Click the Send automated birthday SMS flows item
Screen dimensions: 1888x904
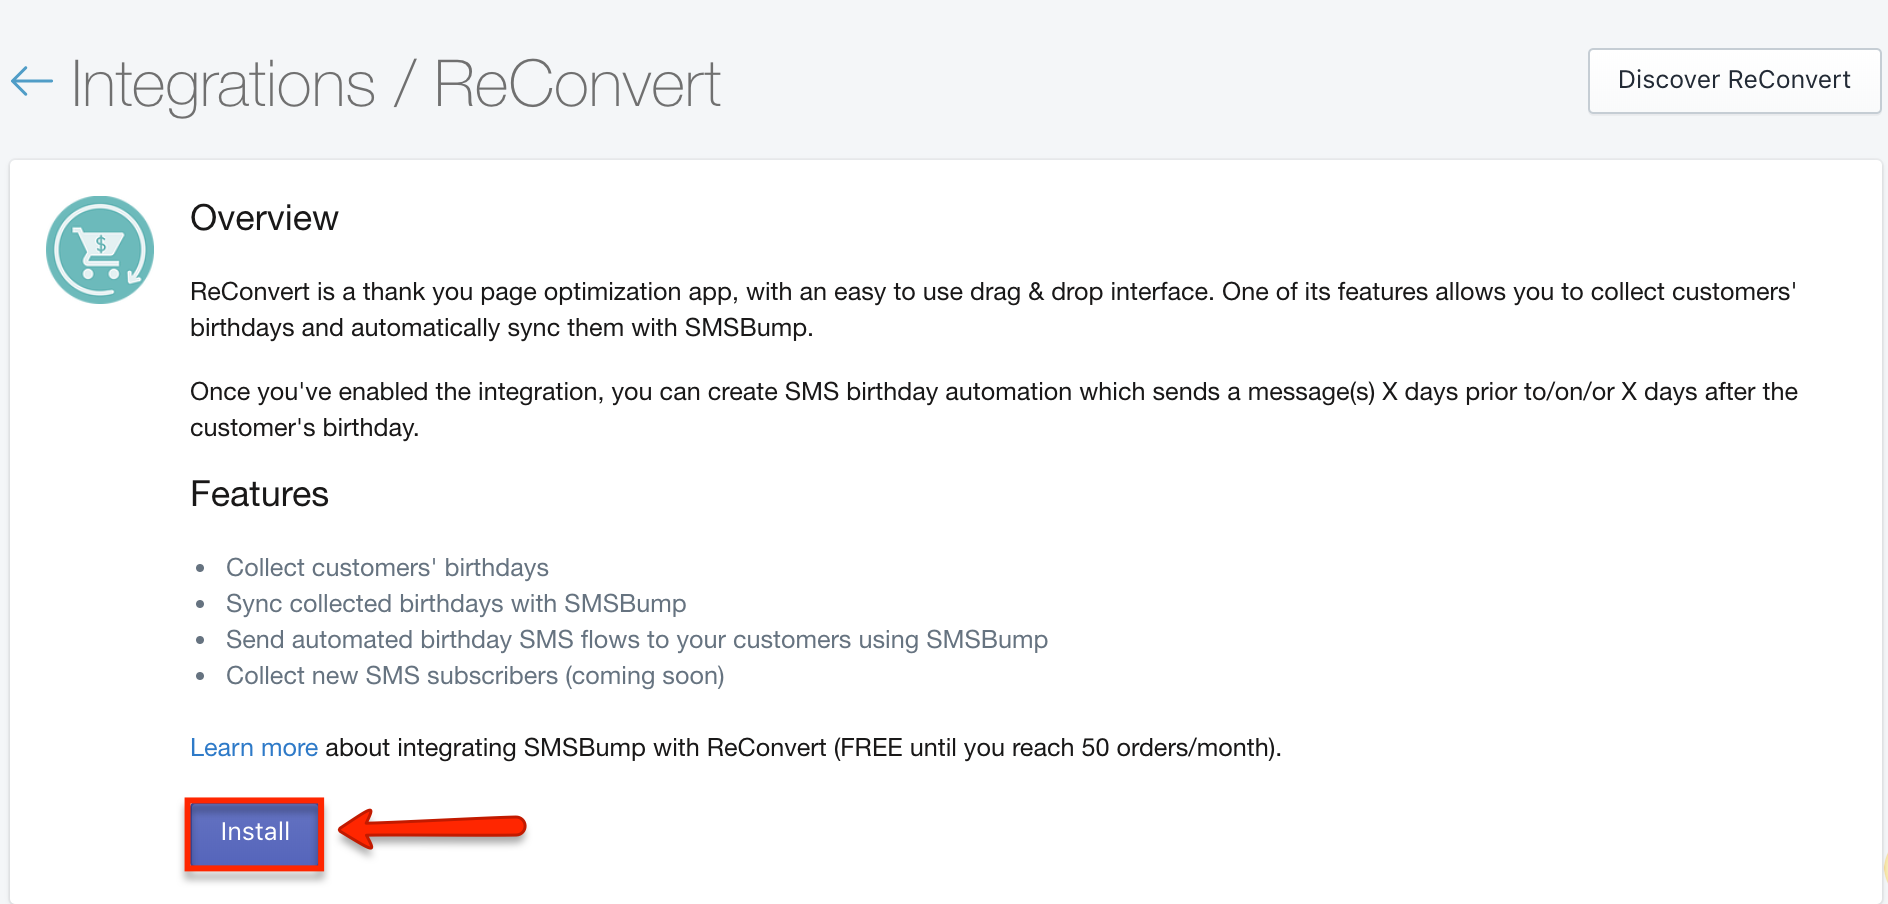637,640
